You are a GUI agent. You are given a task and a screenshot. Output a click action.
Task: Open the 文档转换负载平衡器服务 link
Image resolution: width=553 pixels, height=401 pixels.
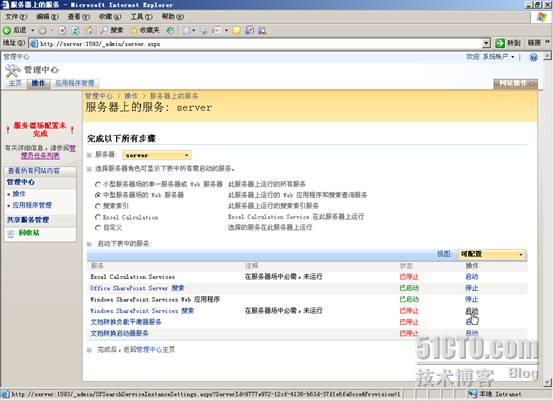tap(126, 322)
